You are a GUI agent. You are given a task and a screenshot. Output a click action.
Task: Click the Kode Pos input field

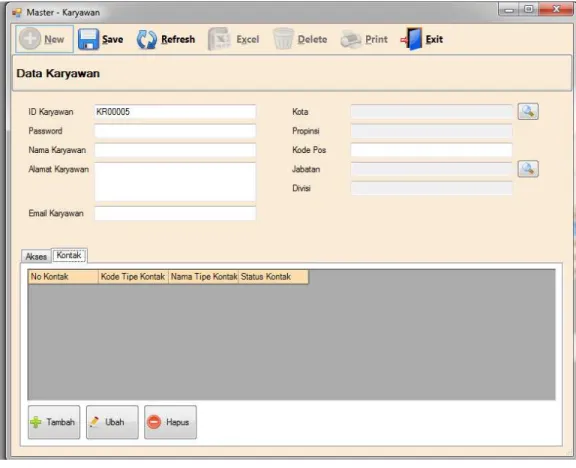point(431,150)
